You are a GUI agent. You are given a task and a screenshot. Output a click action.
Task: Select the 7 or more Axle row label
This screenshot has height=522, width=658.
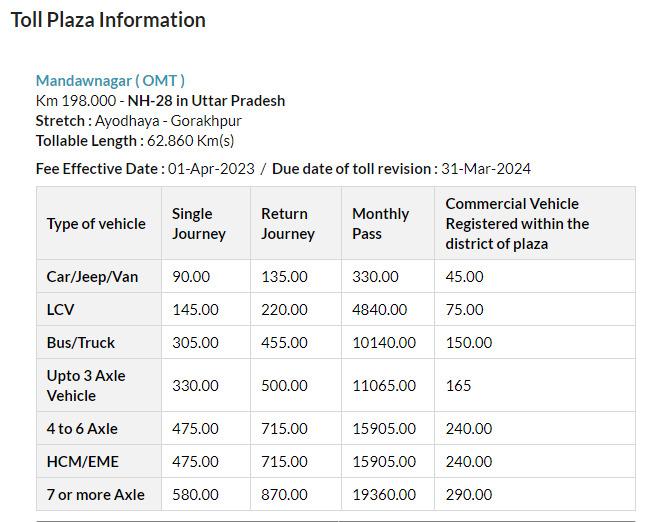(x=95, y=495)
